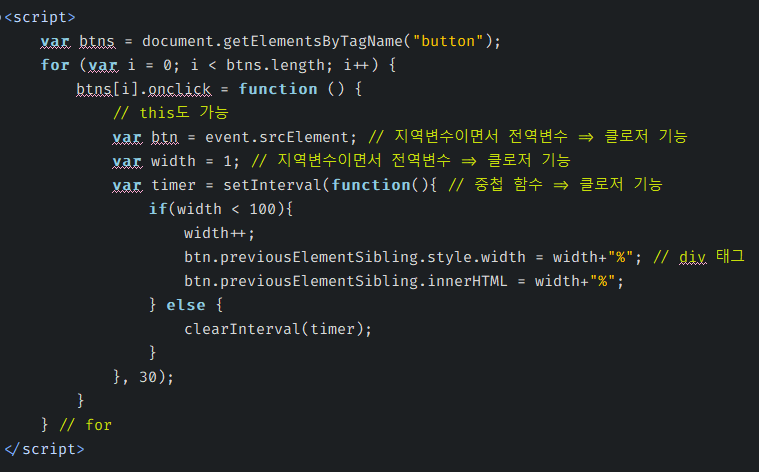Click the 'width++;' statement
Viewport: 759px width, 472px height.
(x=219, y=233)
